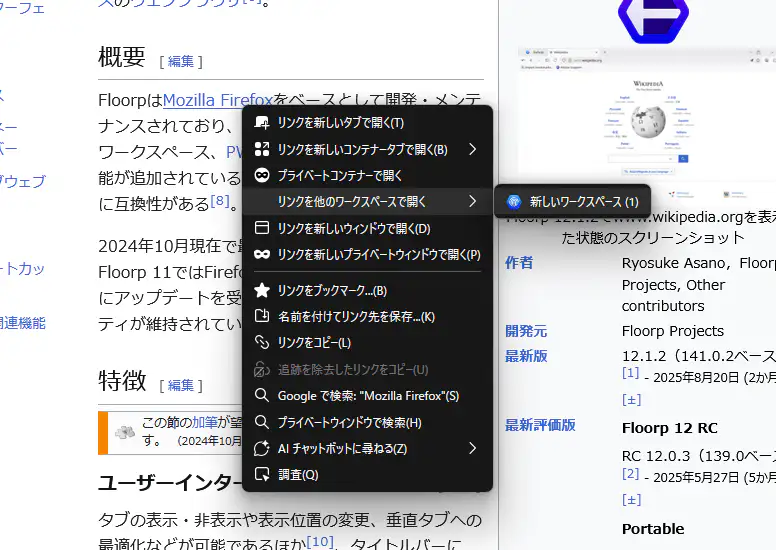Screen dimensions: 776x550
Task: Click the magnifier icon beside プライベートウィンドウで検索
Action: 261,422
